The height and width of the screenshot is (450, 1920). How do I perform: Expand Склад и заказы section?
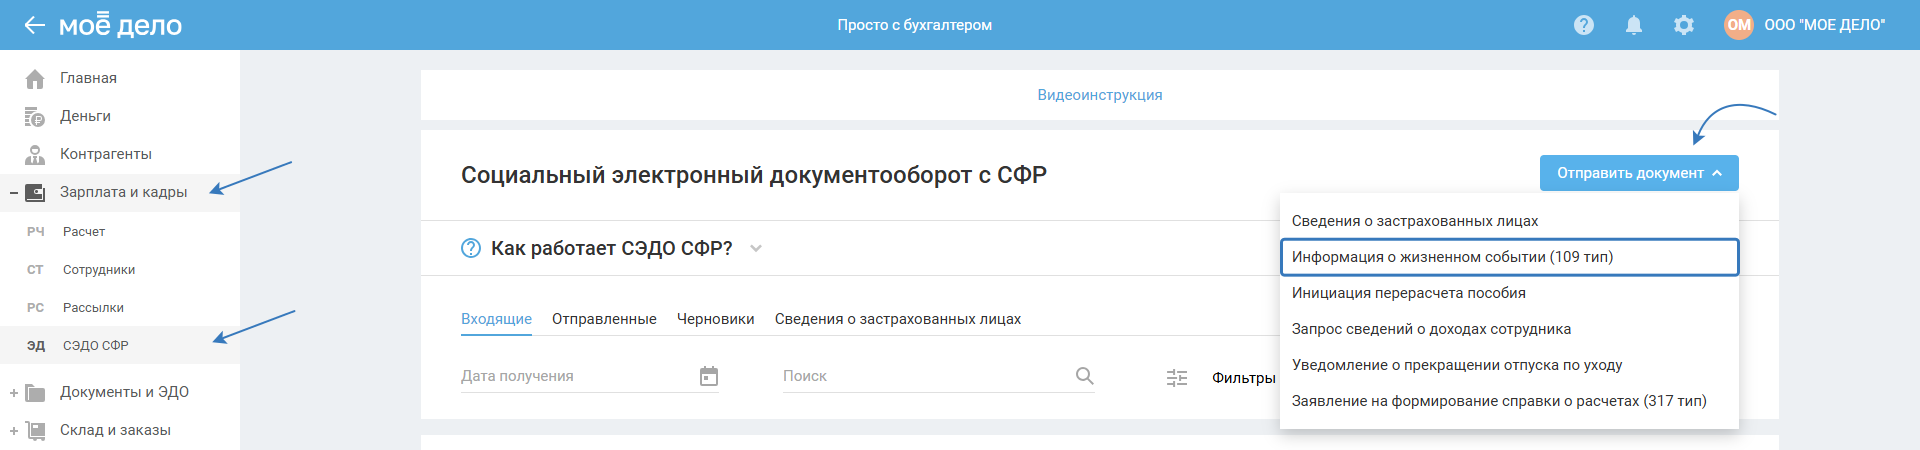click(x=14, y=431)
